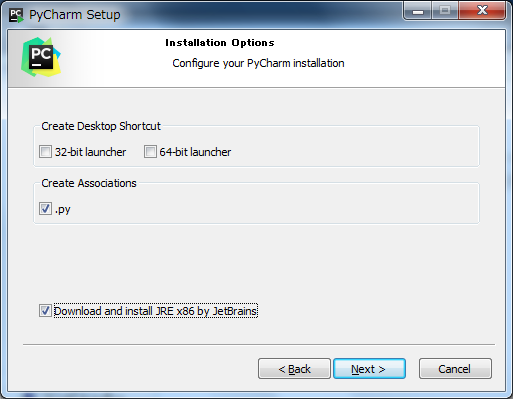Click the "Create Associations" group label
The width and height of the screenshot is (513, 399).
pyautogui.click(x=89, y=183)
